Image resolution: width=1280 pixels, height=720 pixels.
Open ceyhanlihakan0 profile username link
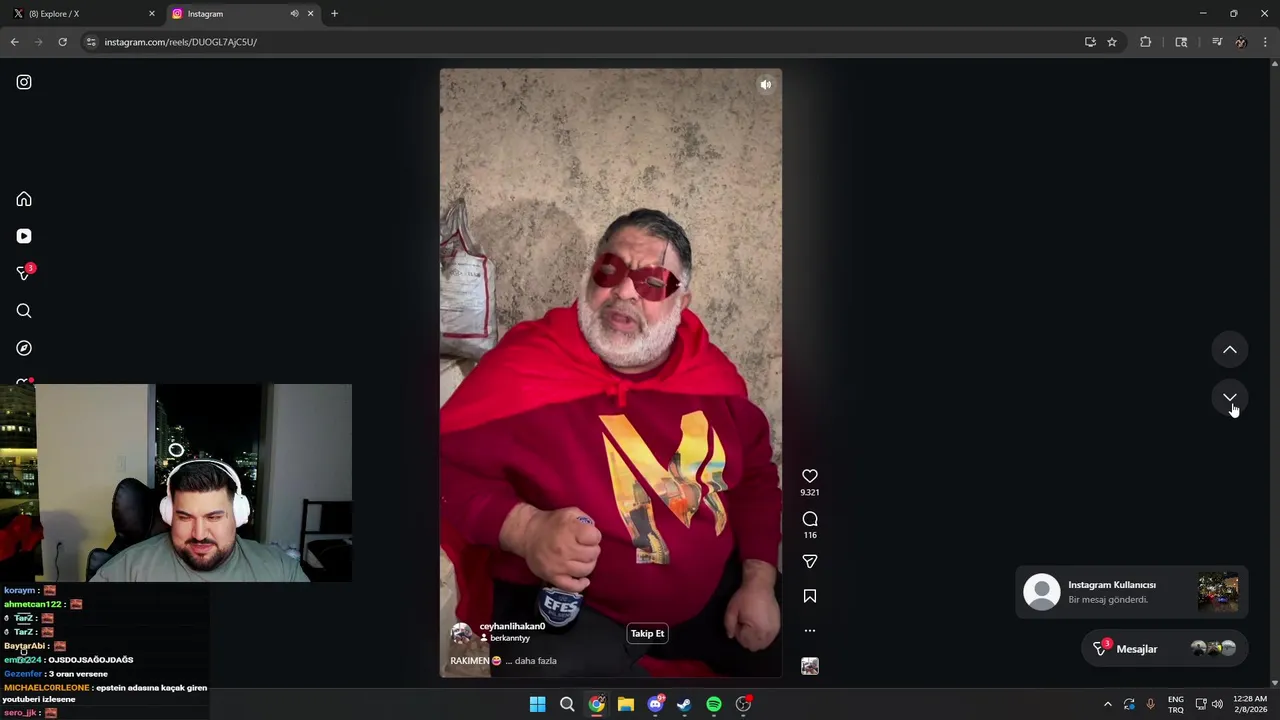[x=512, y=626]
